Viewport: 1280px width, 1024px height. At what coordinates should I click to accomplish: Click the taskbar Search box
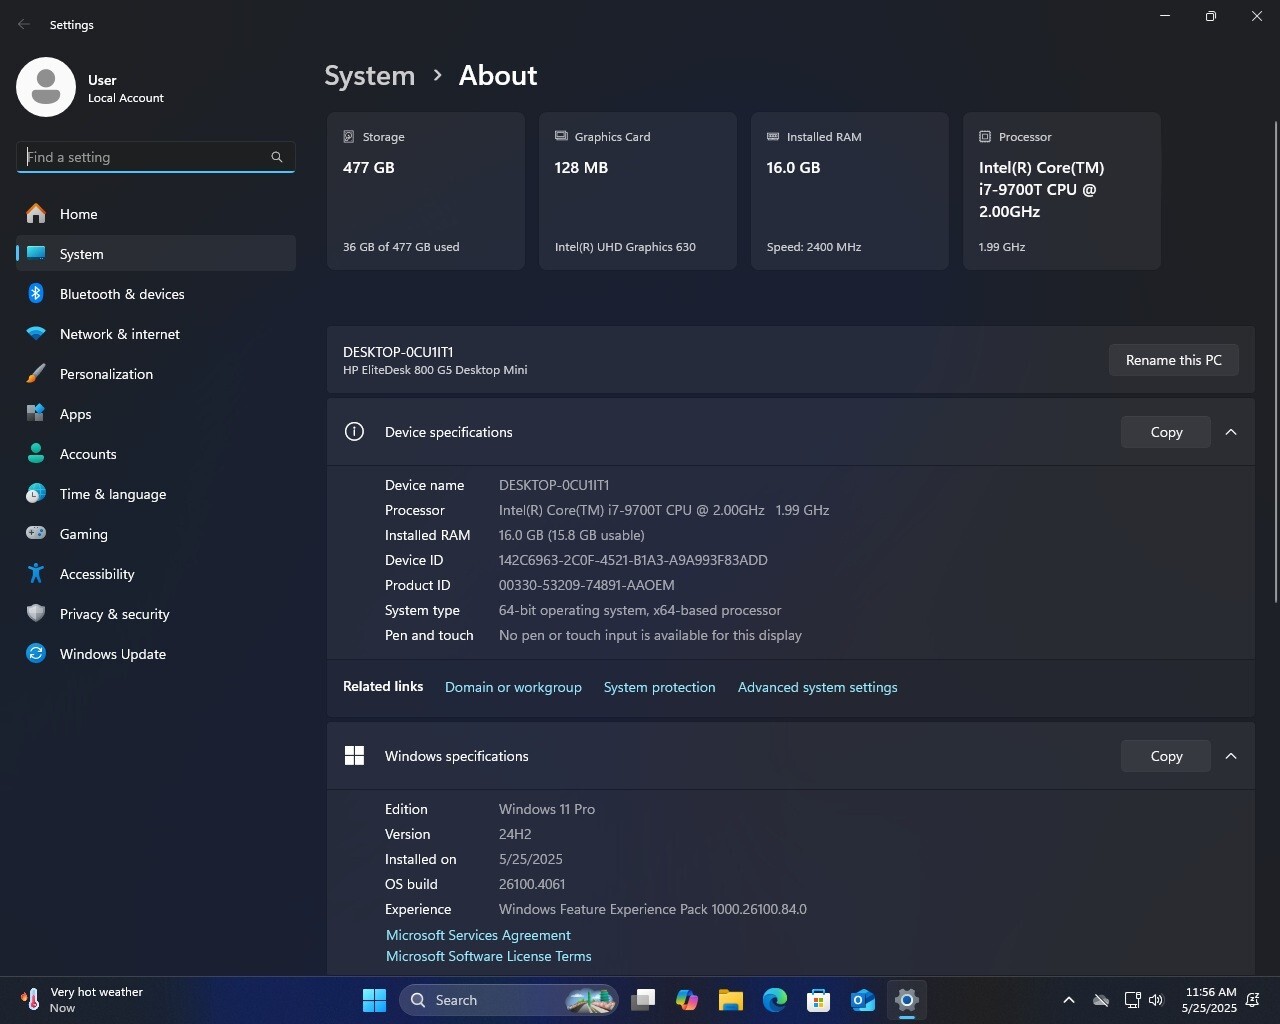tap(509, 1000)
